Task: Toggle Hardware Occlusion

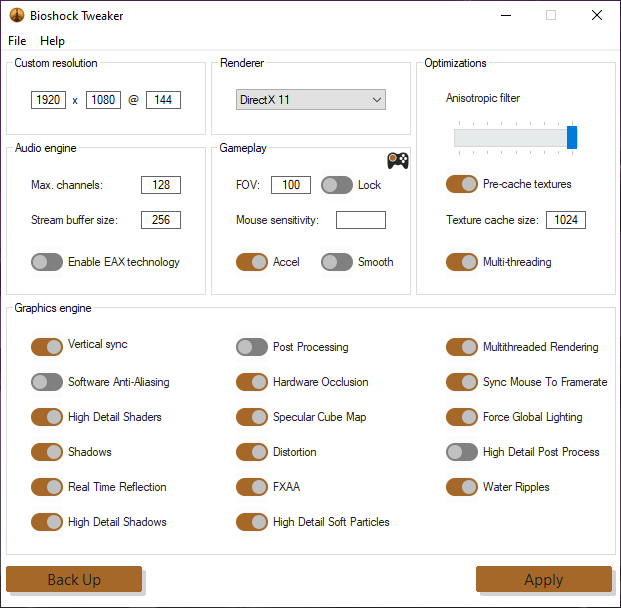Action: pyautogui.click(x=252, y=382)
